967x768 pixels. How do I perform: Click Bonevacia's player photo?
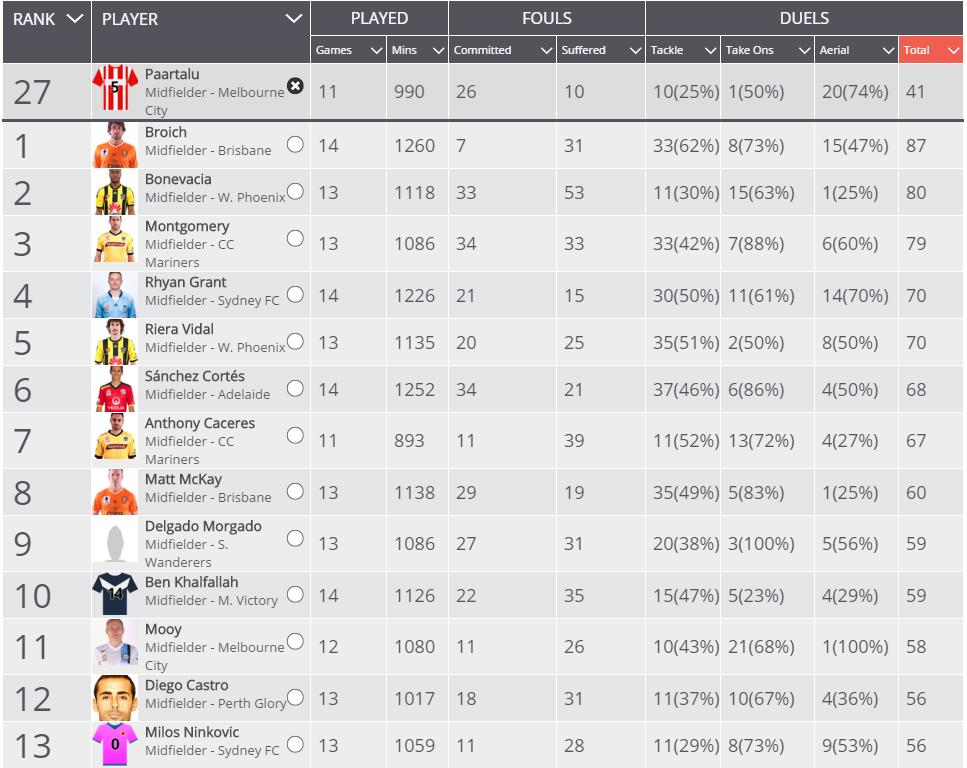[x=115, y=192]
